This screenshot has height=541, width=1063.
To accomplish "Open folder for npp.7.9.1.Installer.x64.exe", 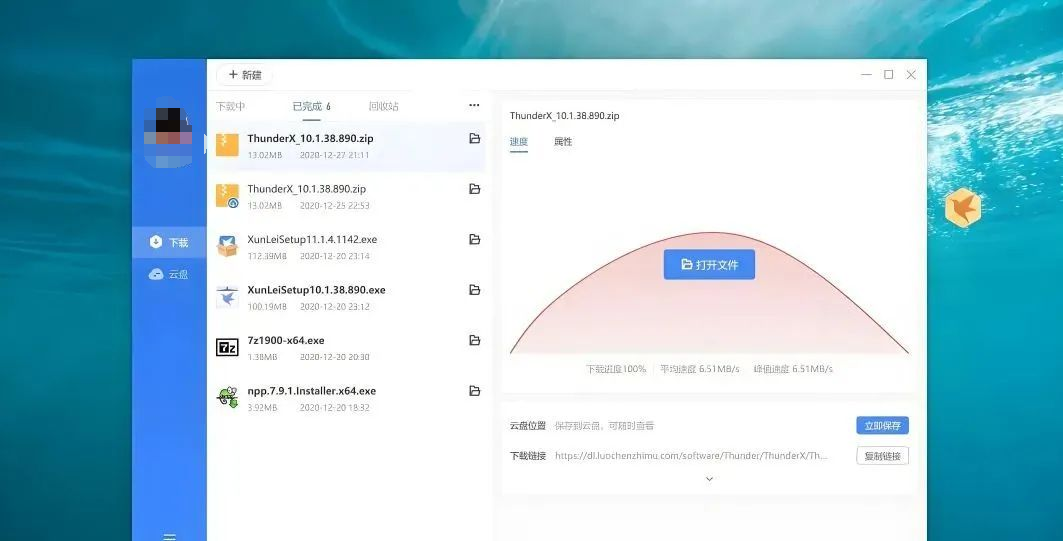I will [475, 391].
